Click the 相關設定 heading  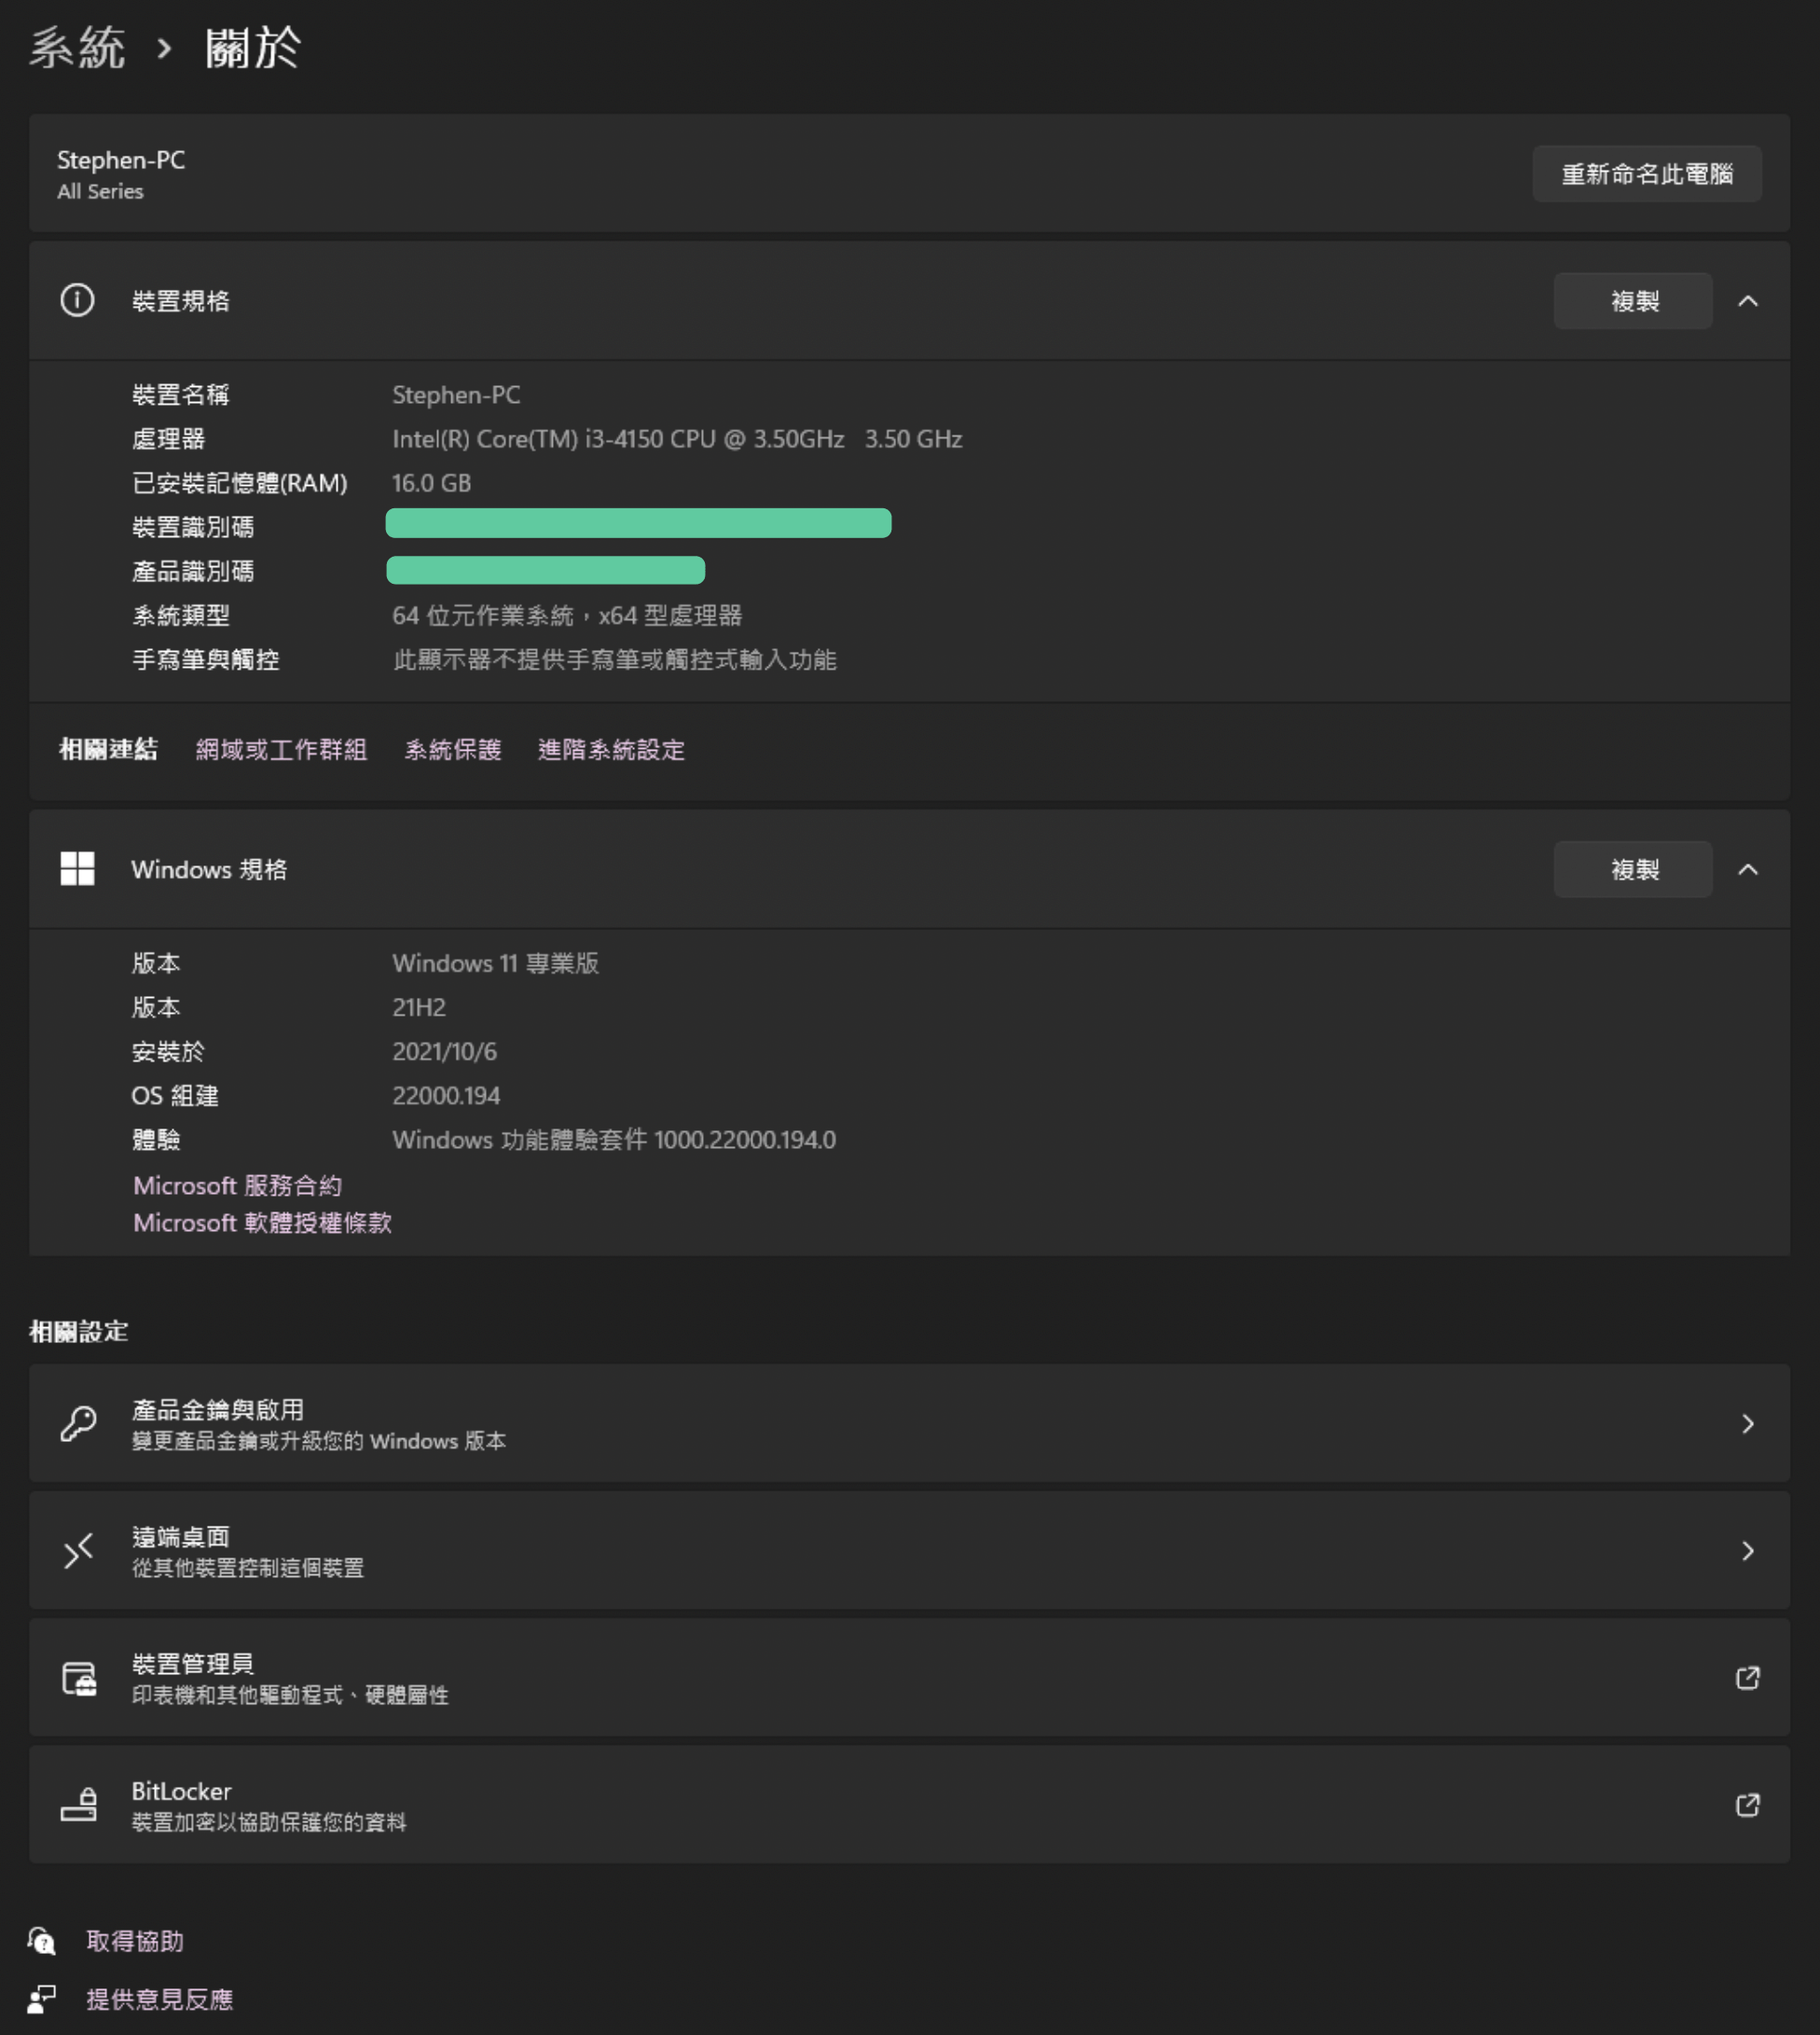tap(79, 1331)
